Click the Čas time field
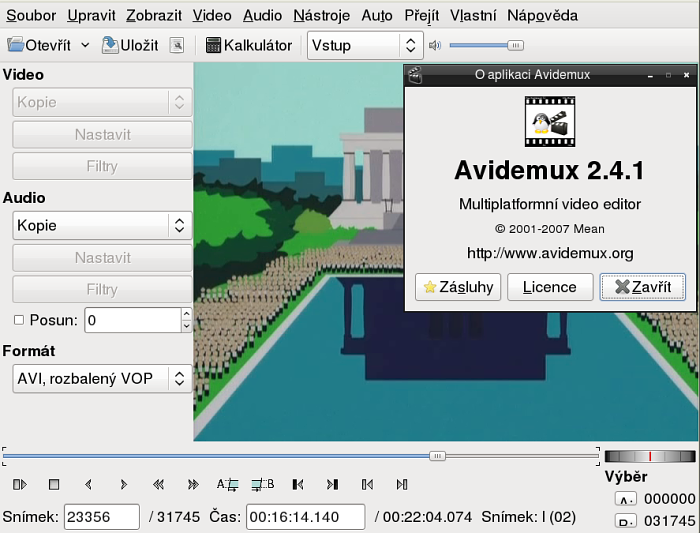This screenshot has width=700, height=533. 305,517
